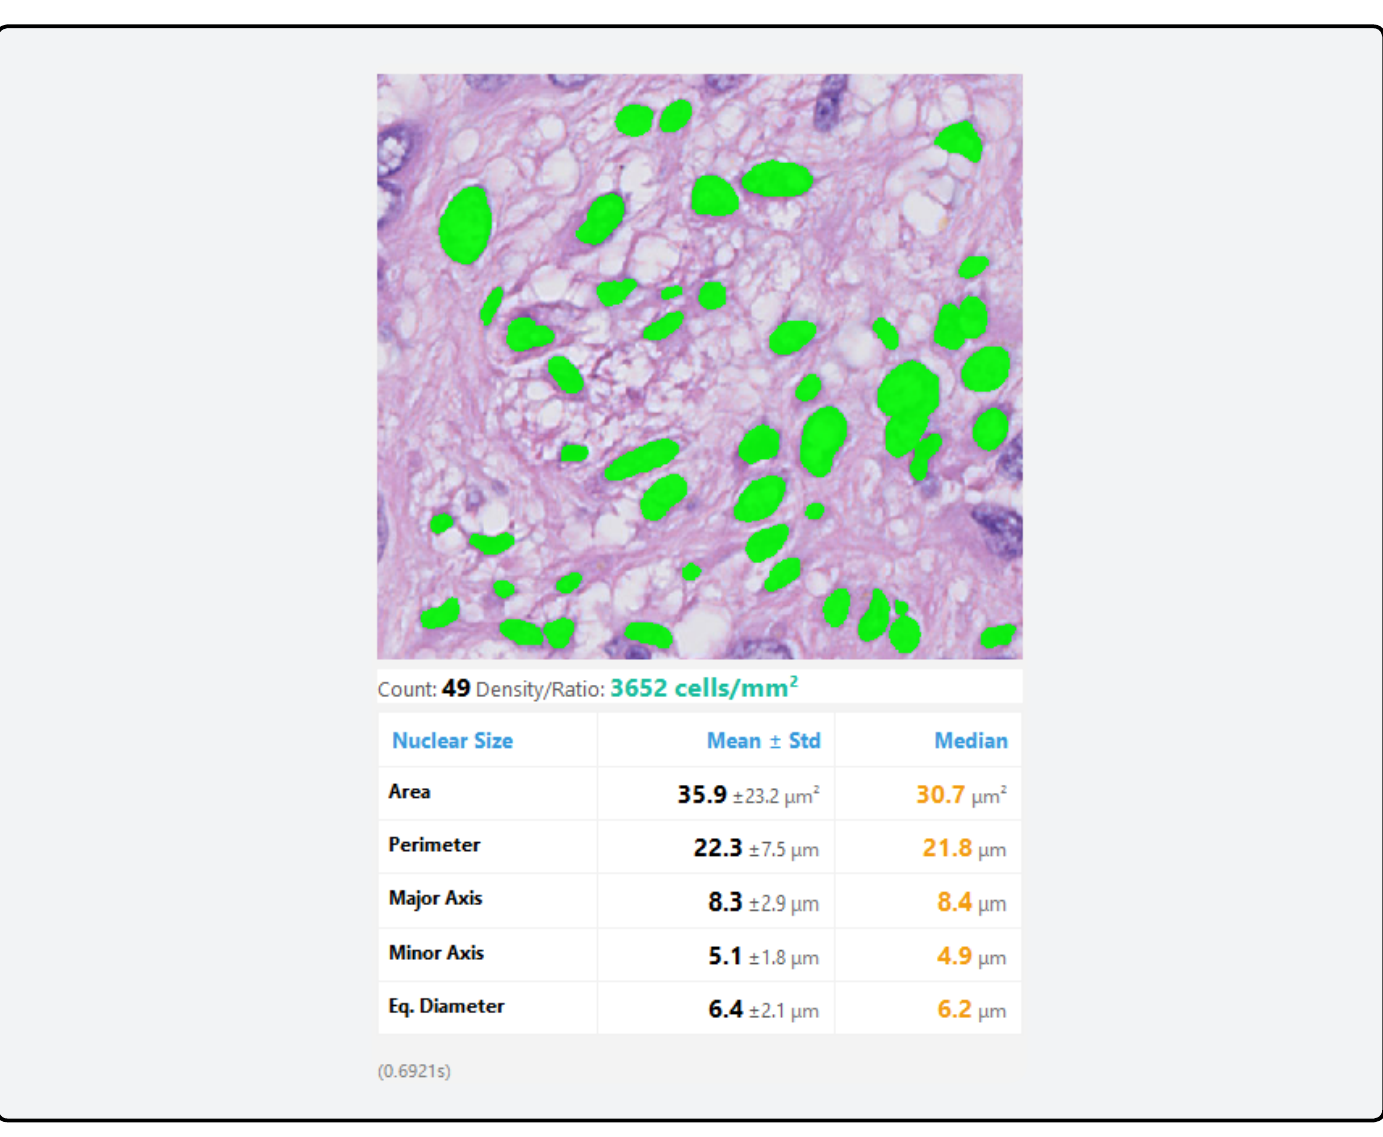This screenshot has height=1137, width=1383.
Task: Click the area mean value 35.9
Action: tap(702, 795)
